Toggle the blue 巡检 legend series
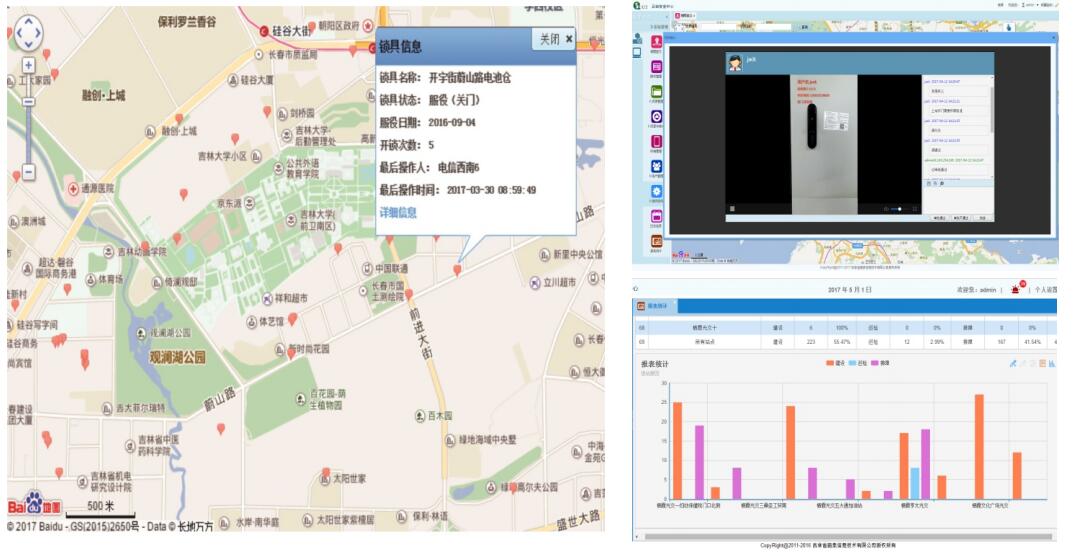This screenshot has width=1077, height=556. 858,363
